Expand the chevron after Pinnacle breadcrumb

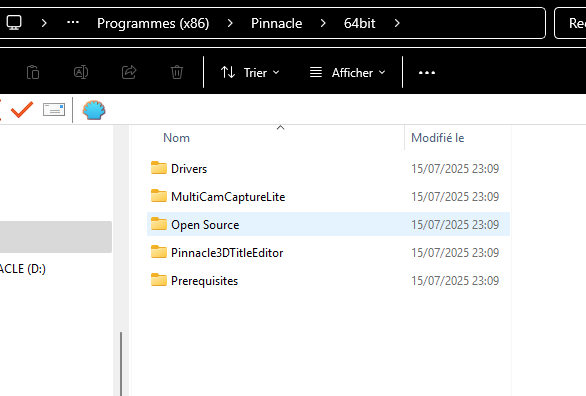pos(323,23)
